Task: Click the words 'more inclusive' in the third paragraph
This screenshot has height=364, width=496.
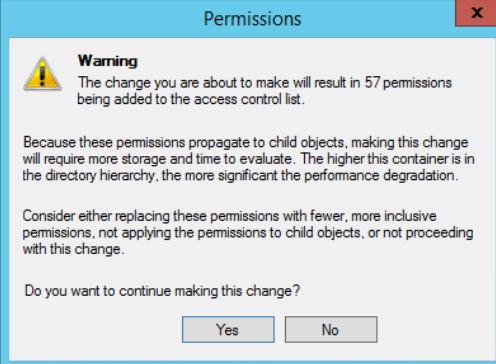Action: (x=394, y=216)
